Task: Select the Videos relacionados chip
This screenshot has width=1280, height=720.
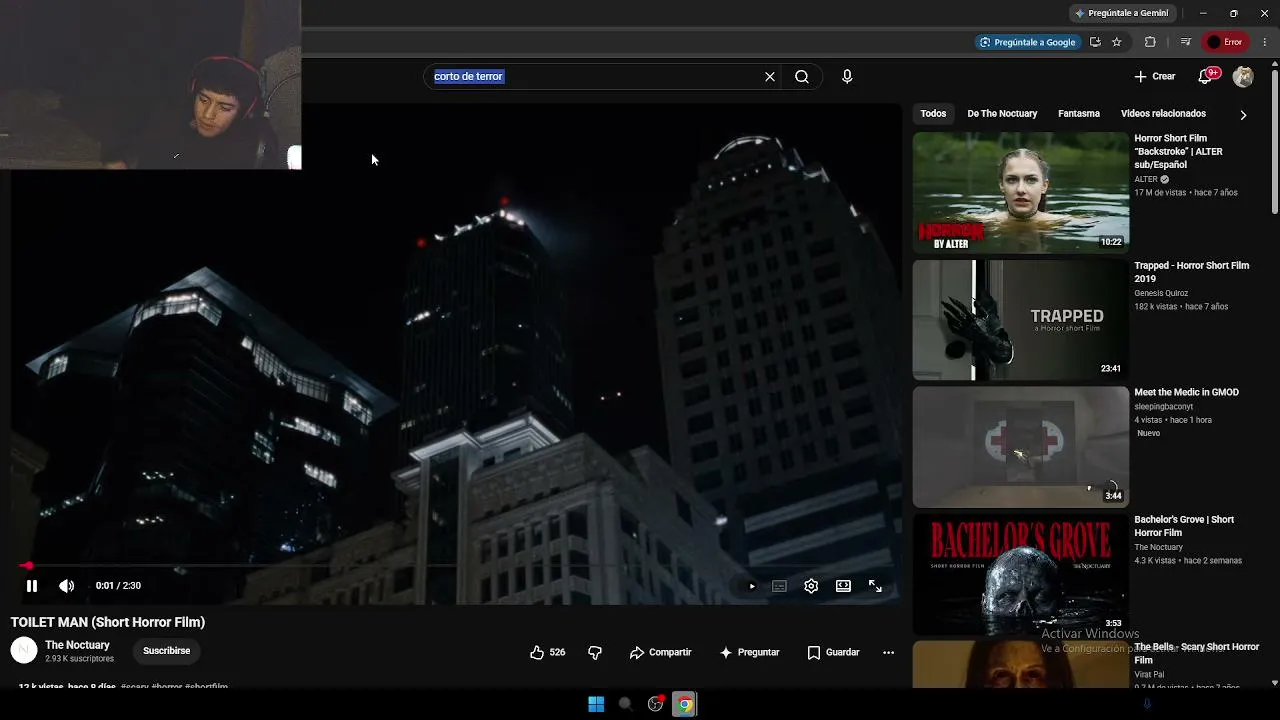Action: 1163,114
